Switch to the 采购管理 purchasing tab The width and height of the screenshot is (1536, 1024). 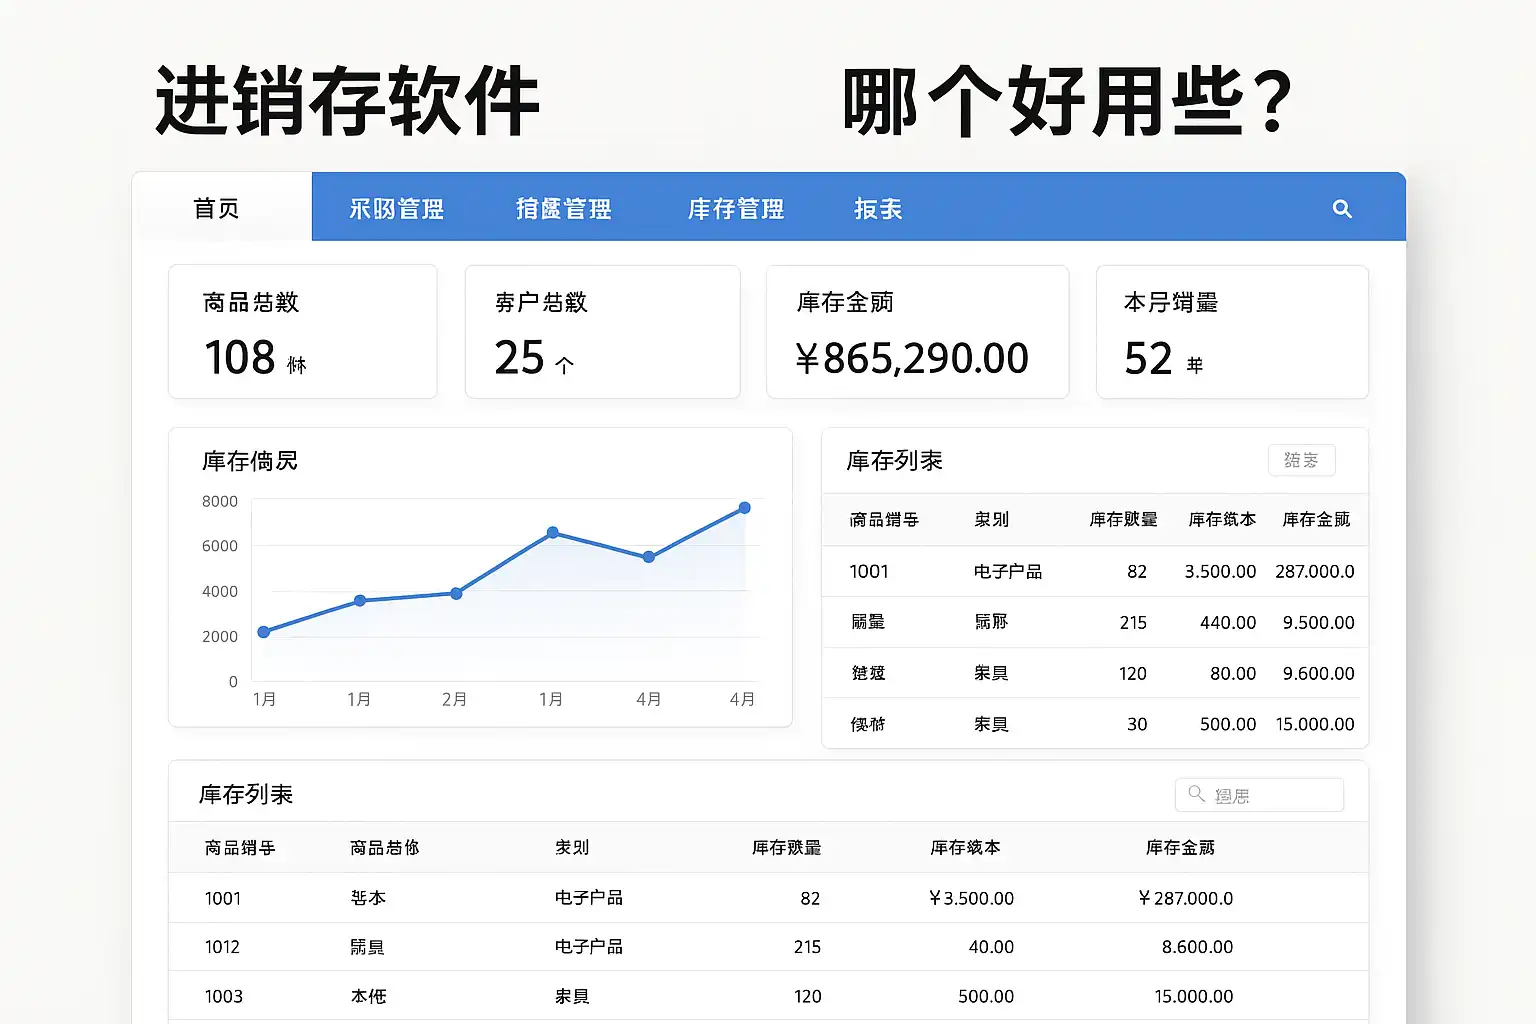396,208
